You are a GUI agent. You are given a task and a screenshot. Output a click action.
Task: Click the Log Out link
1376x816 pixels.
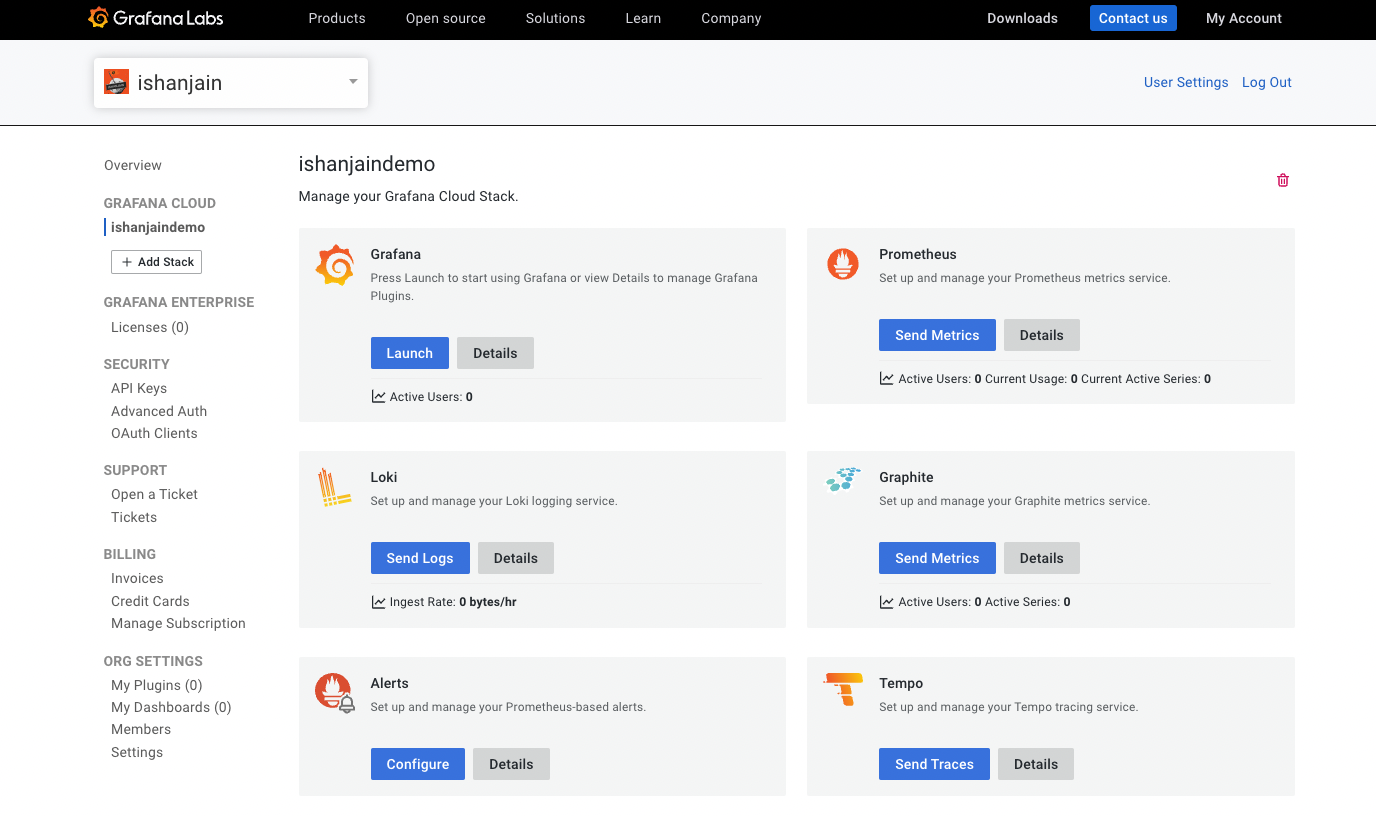tap(1266, 82)
